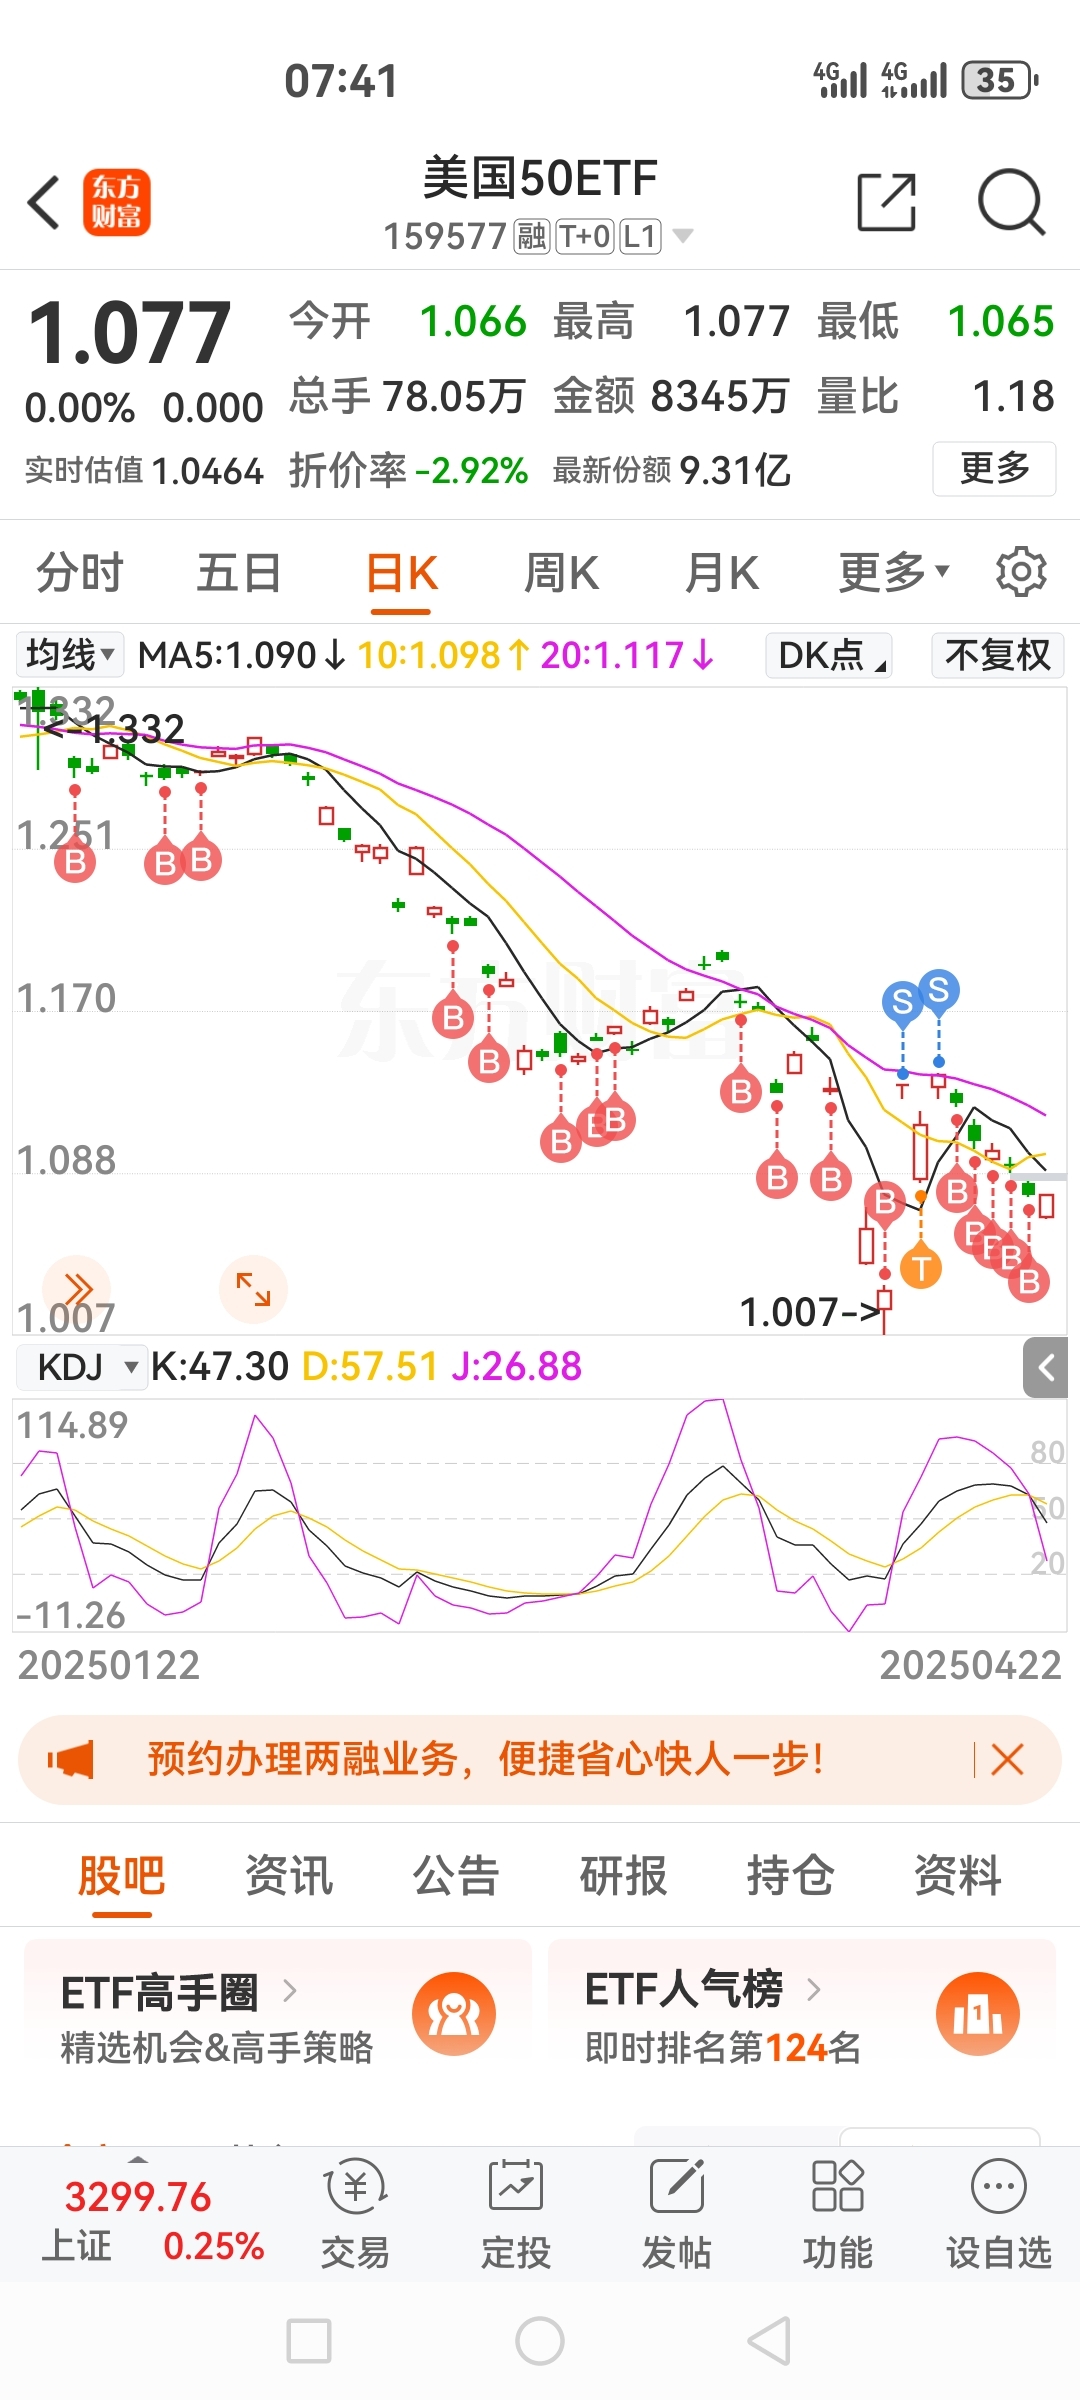Viewport: 1080px width, 2400px height.
Task: Open the 不复权 adjustment selector
Action: (x=997, y=656)
